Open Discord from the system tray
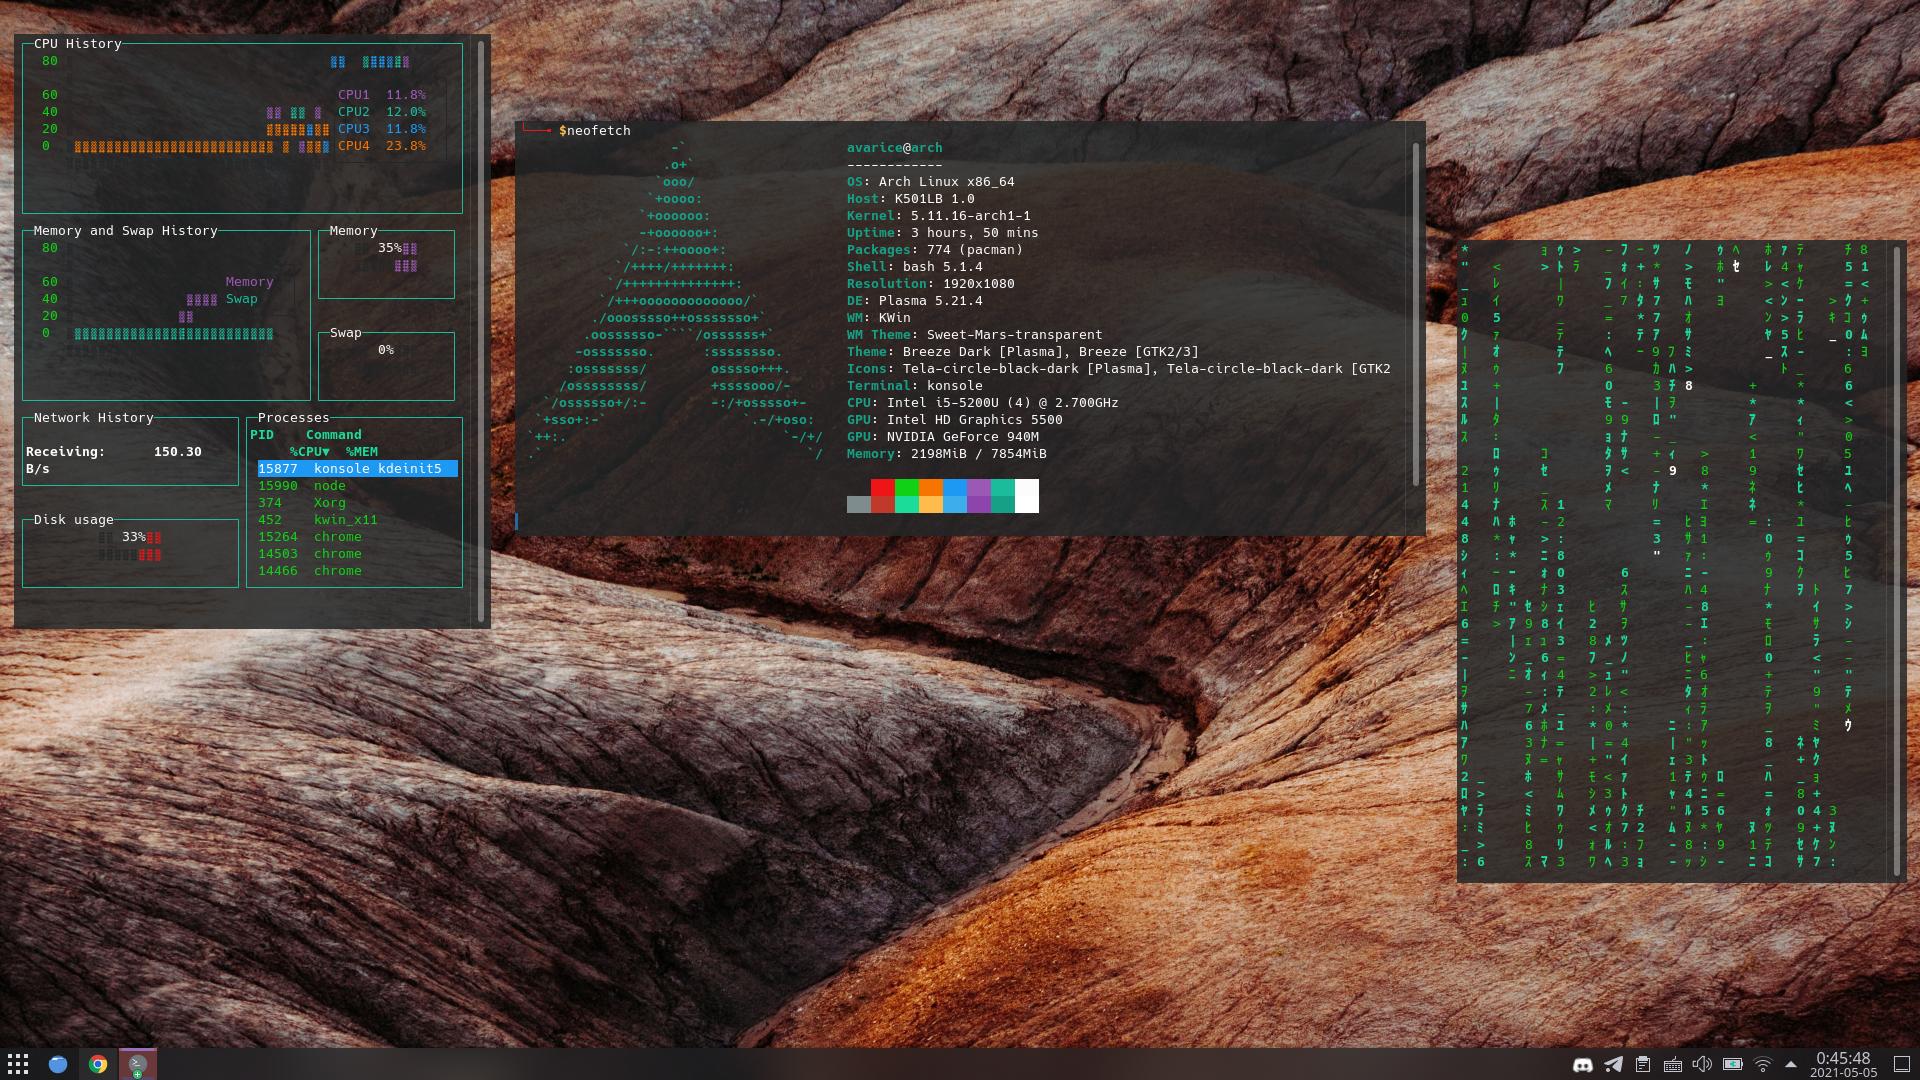 click(x=1583, y=1065)
